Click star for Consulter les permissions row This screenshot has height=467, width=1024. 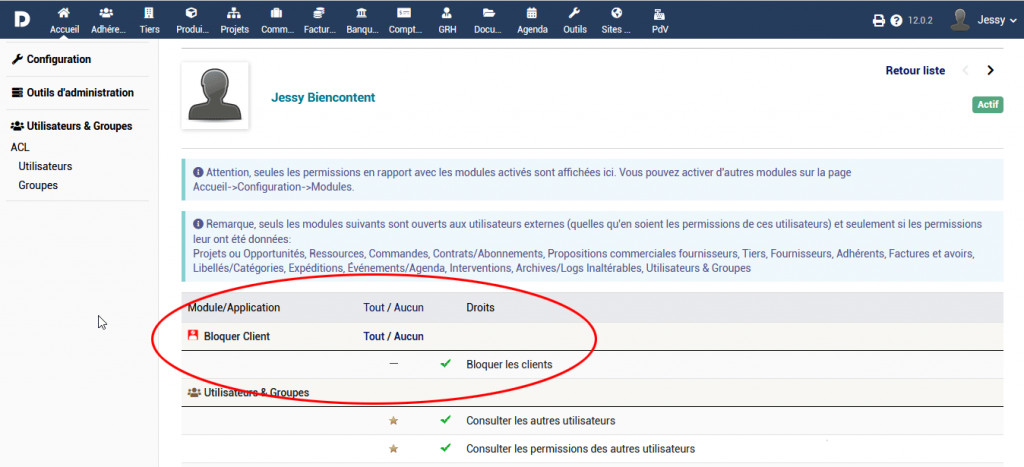click(393, 449)
